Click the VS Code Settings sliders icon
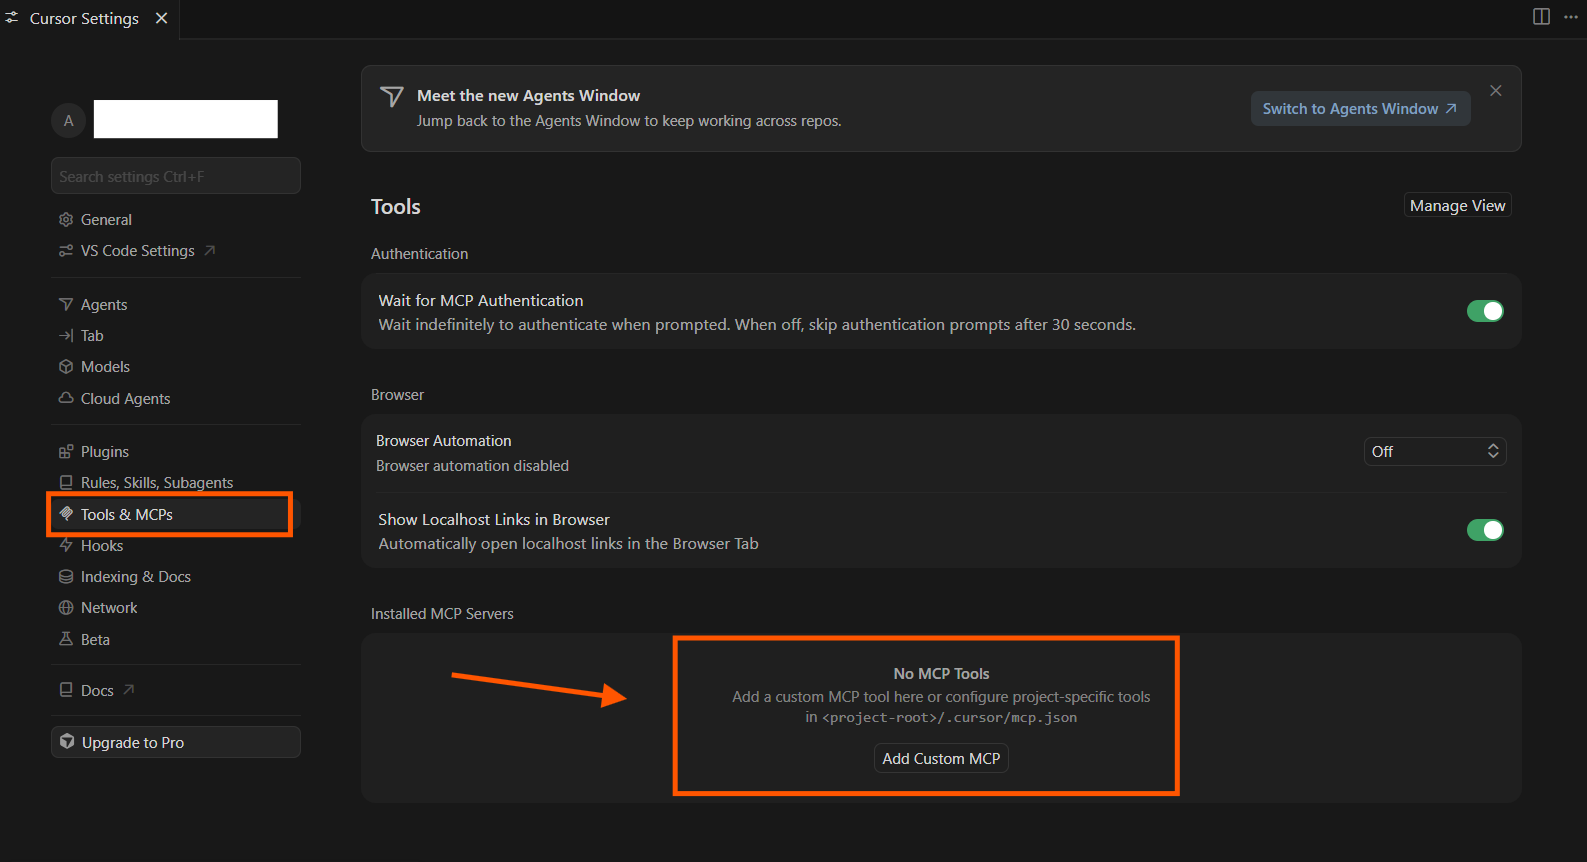Screen dimensions: 1587x862 click(66, 251)
